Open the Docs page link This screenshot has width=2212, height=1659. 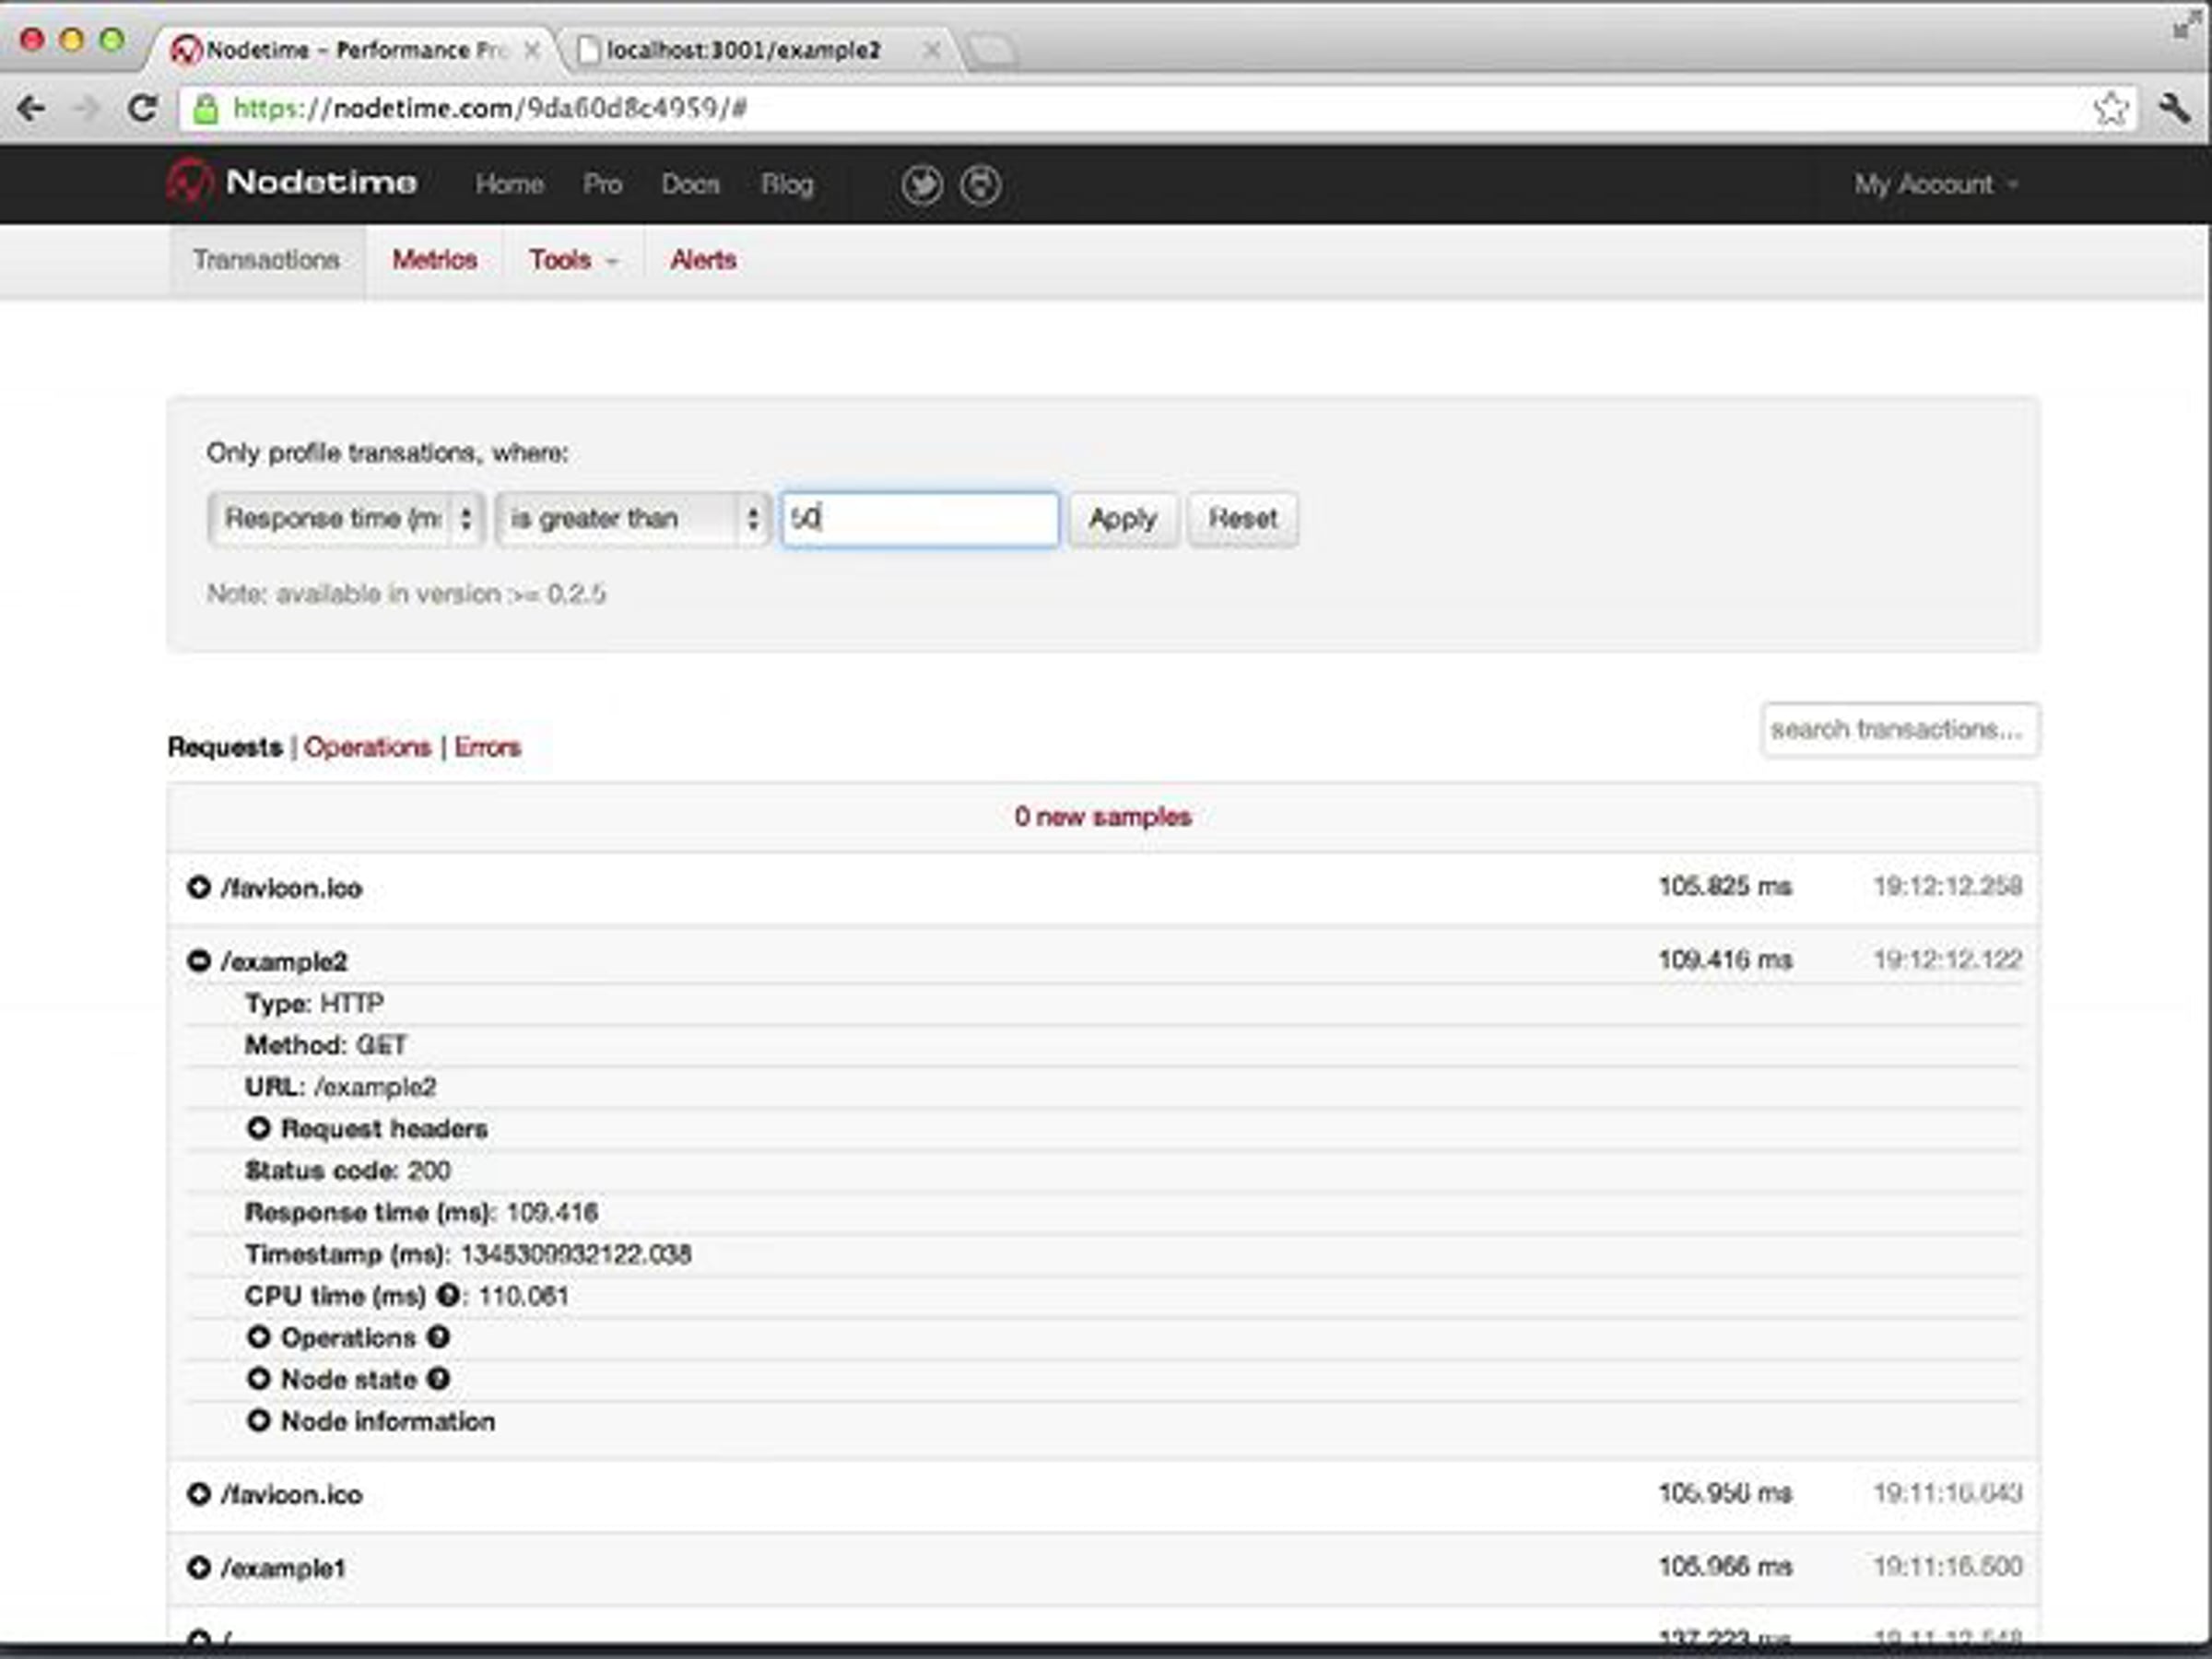click(690, 185)
